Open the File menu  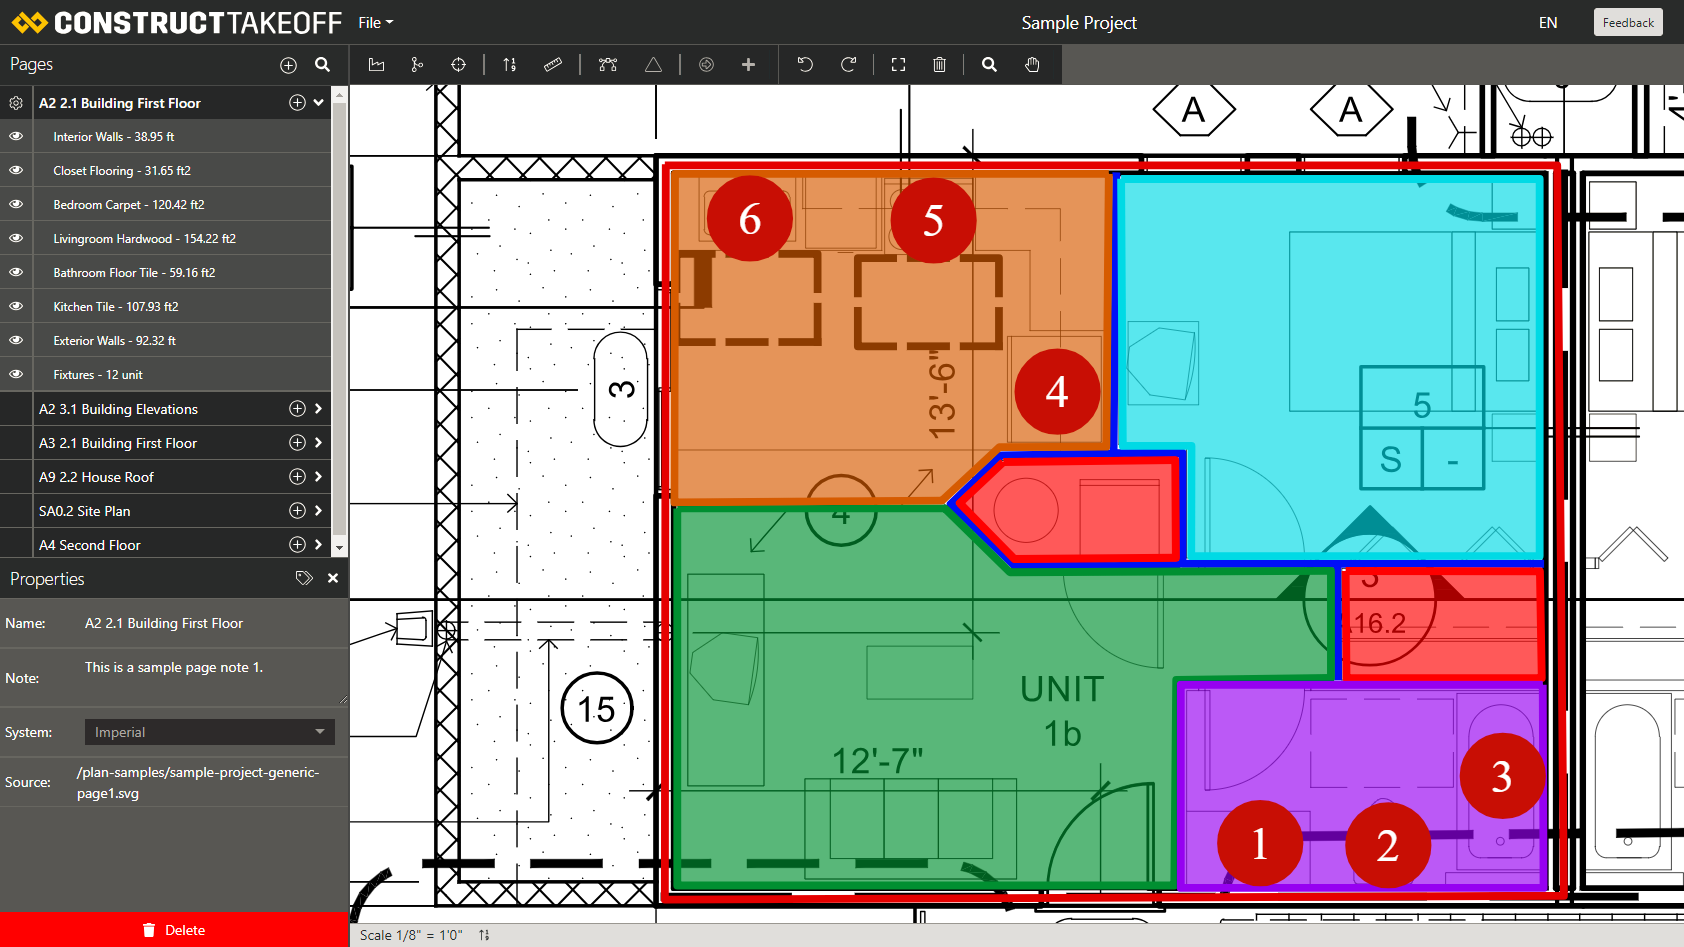pyautogui.click(x=375, y=23)
